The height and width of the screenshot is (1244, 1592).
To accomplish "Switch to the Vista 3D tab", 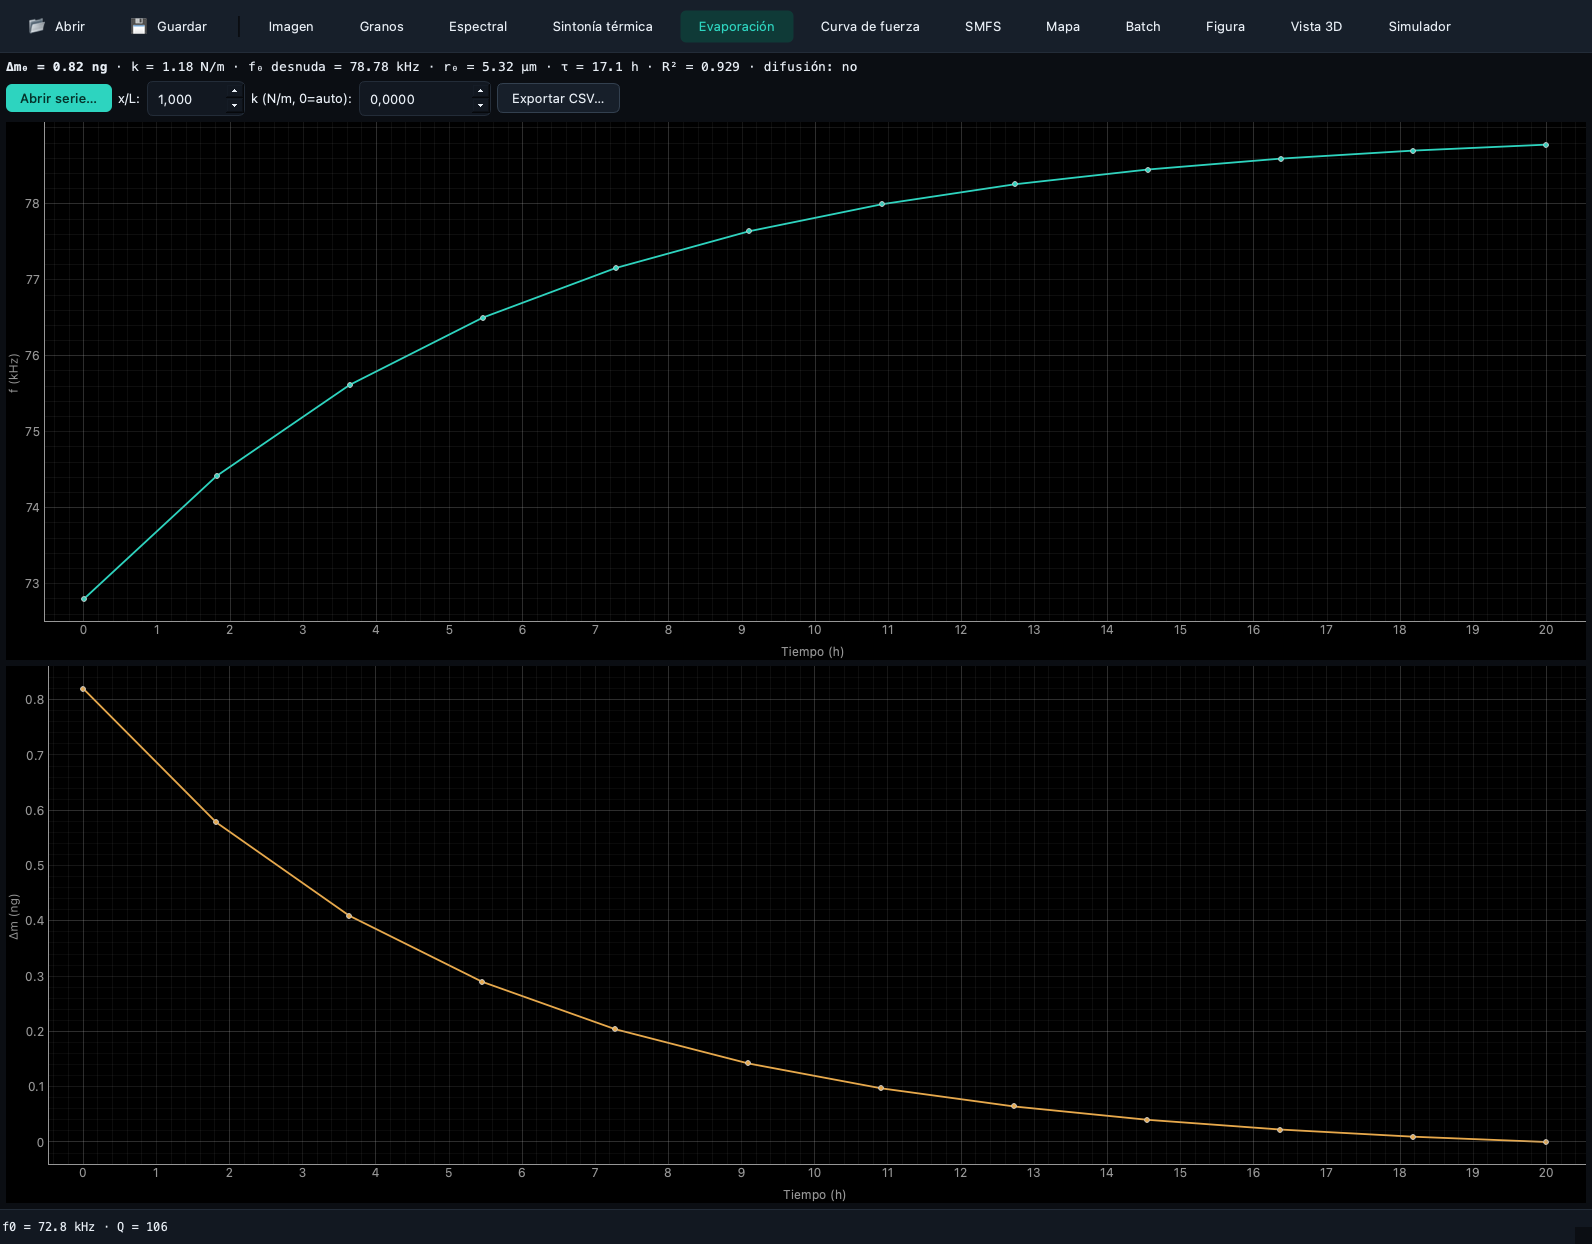I will tap(1316, 26).
